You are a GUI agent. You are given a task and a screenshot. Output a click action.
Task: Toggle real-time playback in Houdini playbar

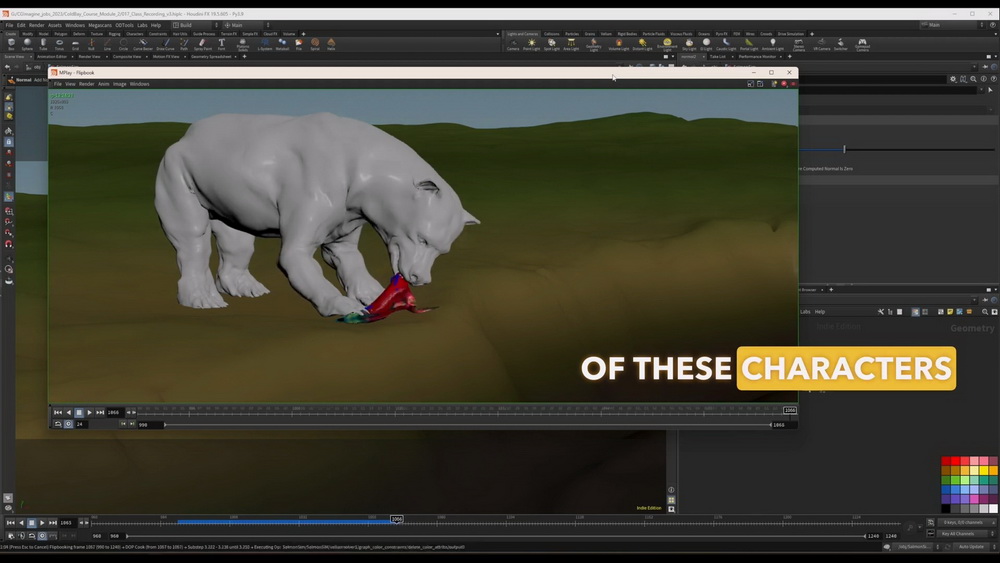pos(42,536)
